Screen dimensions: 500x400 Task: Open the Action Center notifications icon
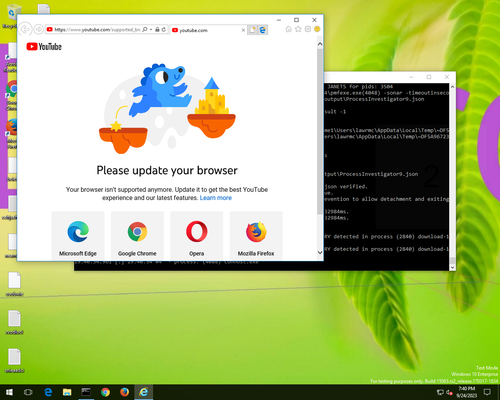[x=487, y=392]
